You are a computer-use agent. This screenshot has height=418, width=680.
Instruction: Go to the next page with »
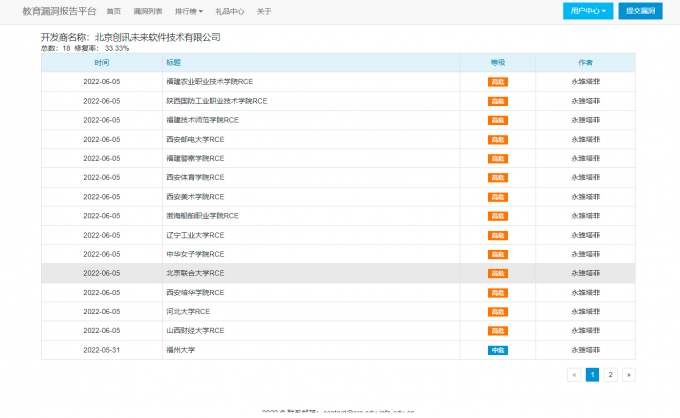(628, 375)
